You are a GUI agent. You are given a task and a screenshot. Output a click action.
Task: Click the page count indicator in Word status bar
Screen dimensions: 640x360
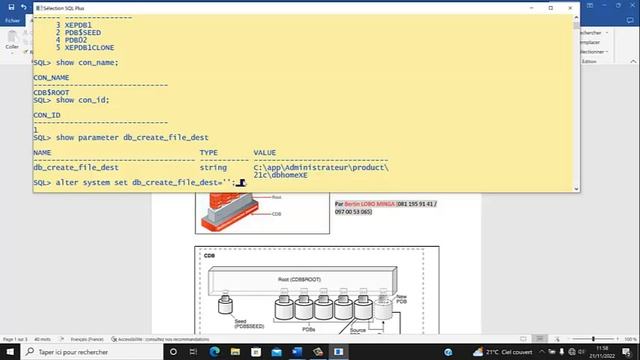pos(15,339)
